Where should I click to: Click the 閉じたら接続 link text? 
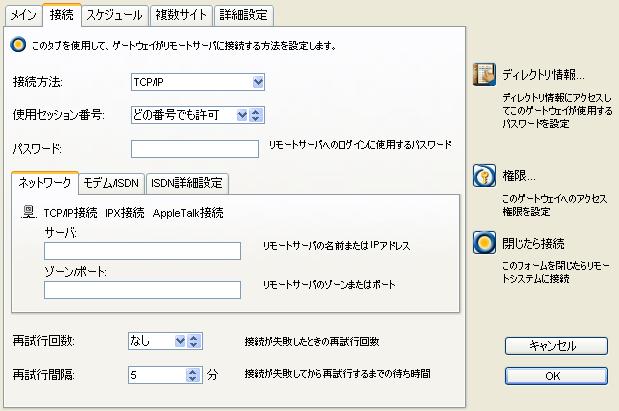click(533, 243)
